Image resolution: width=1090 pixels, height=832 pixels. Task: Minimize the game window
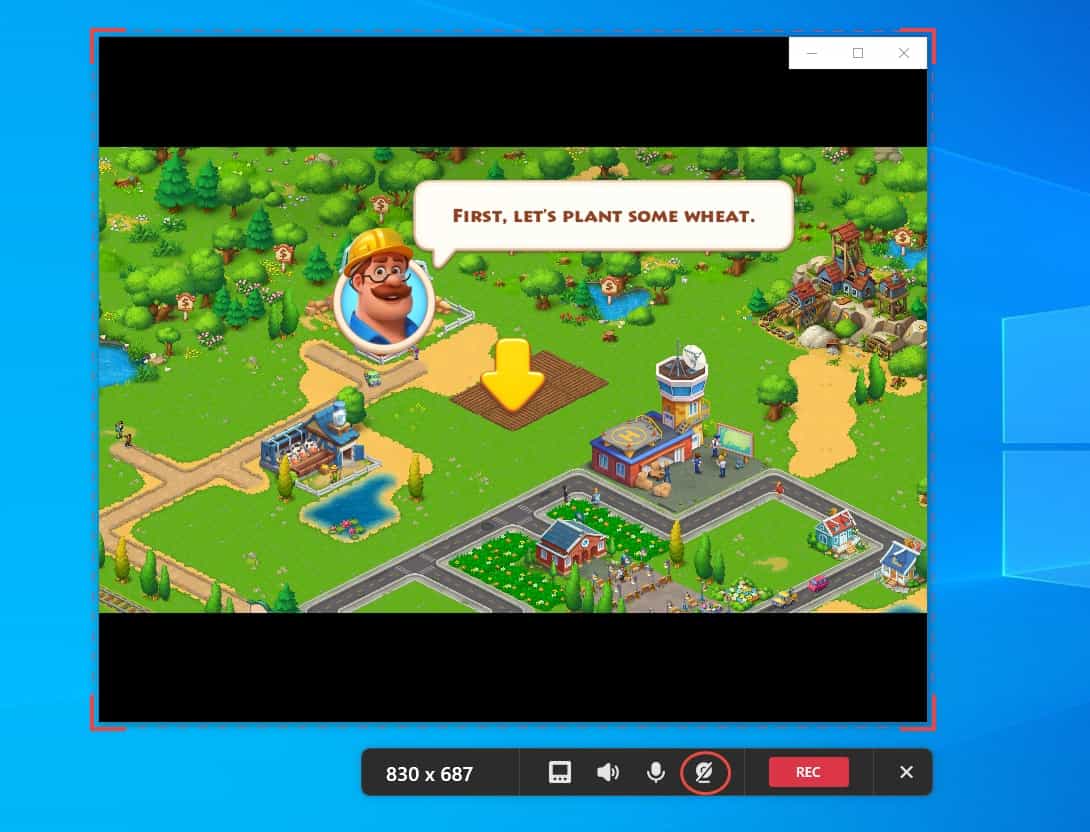coord(812,53)
